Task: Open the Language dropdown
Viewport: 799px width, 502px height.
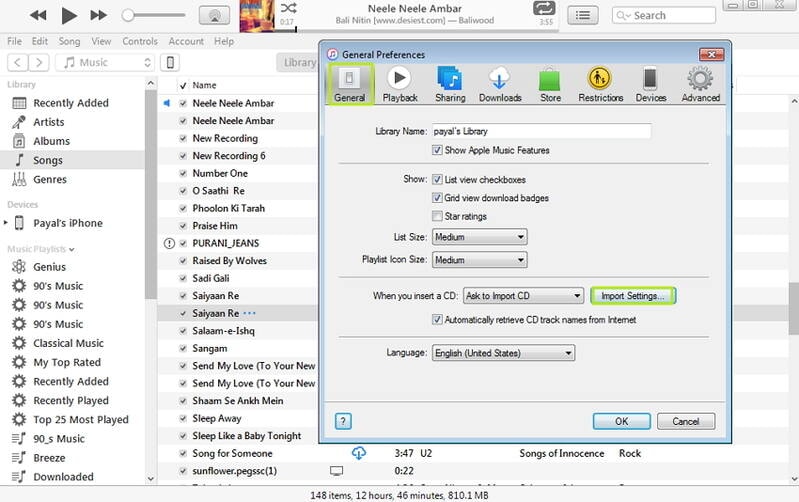Action: coord(503,353)
